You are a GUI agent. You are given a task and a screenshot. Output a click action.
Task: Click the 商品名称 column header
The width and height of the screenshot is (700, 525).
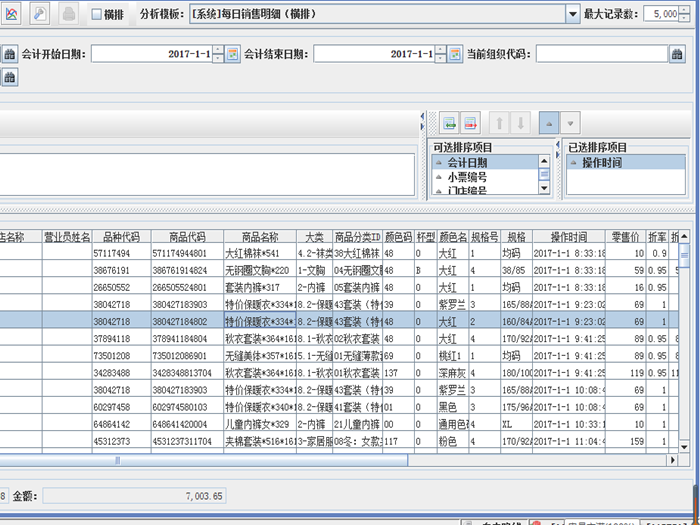[260, 238]
